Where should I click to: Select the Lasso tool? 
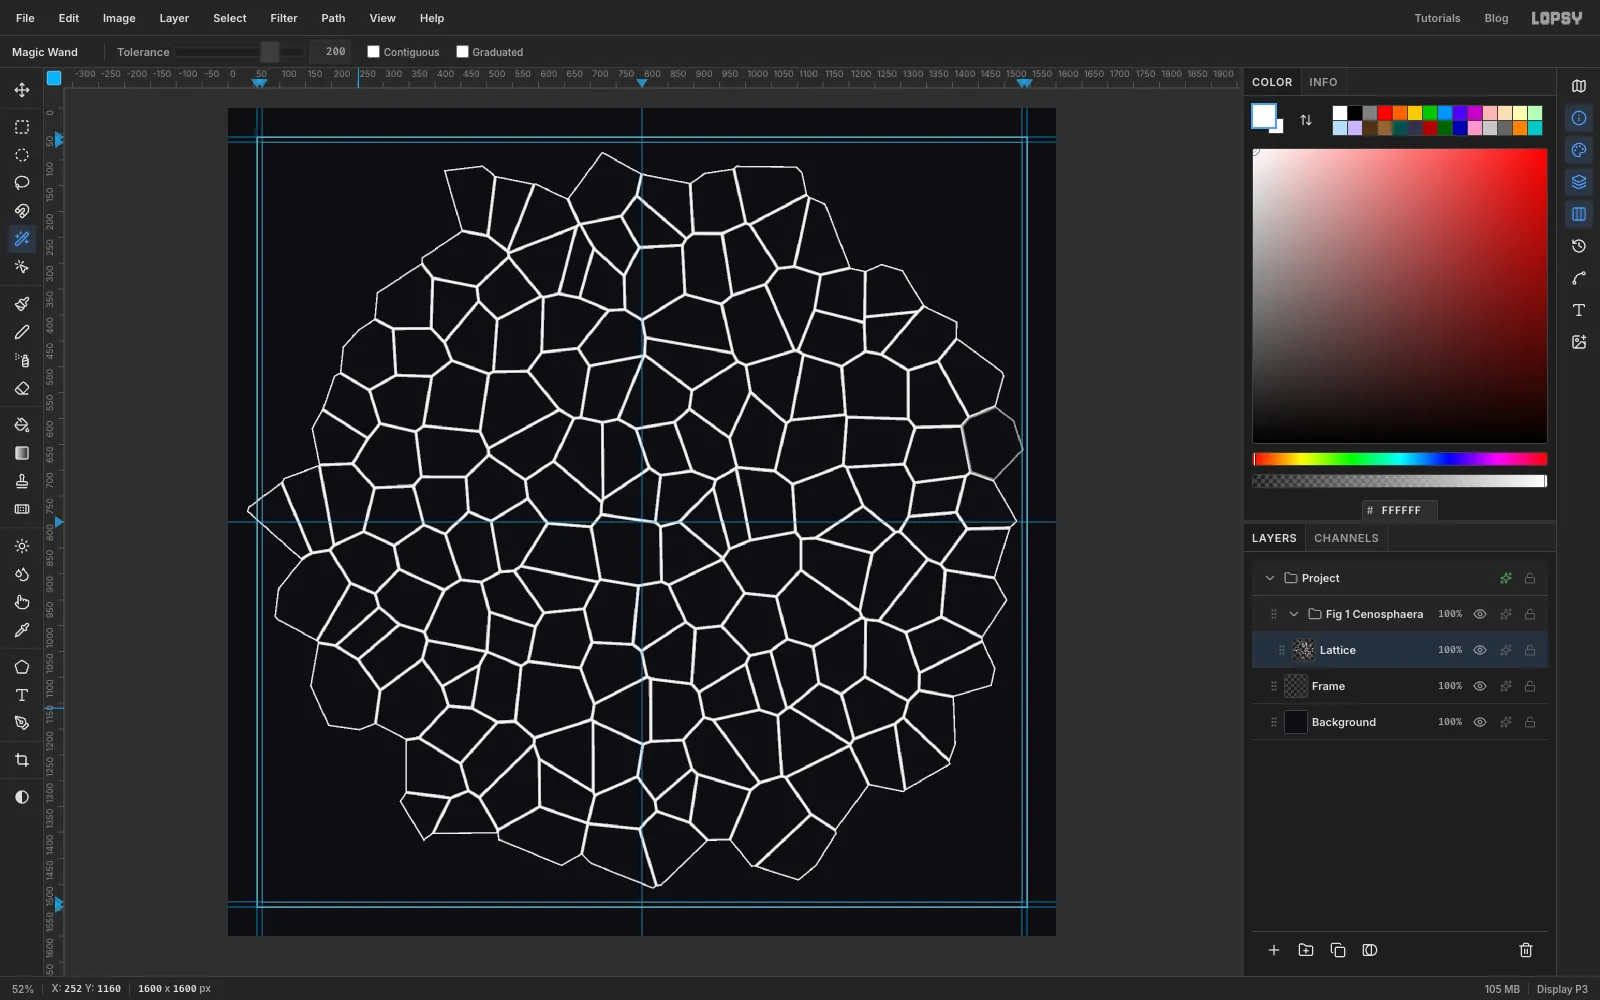coord(22,183)
